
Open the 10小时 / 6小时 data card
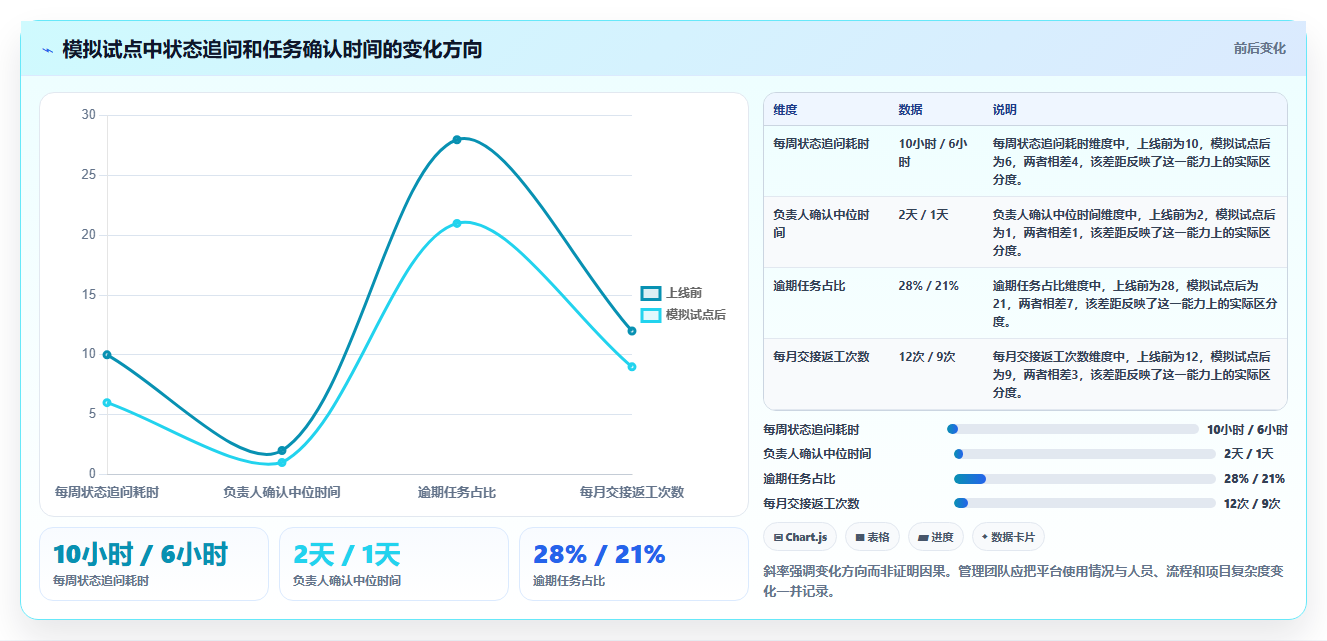tap(154, 564)
